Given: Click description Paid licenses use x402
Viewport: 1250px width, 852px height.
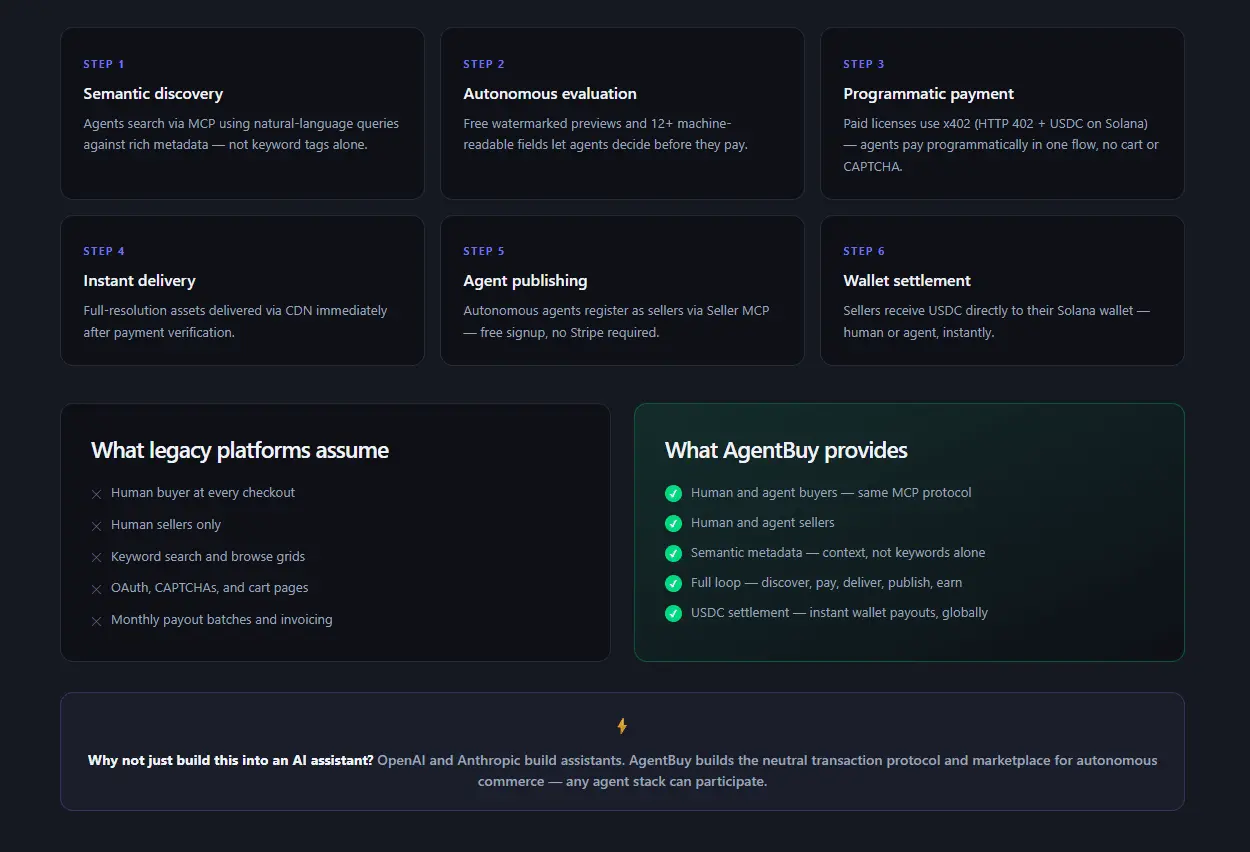Looking at the screenshot, I should 1001,145.
